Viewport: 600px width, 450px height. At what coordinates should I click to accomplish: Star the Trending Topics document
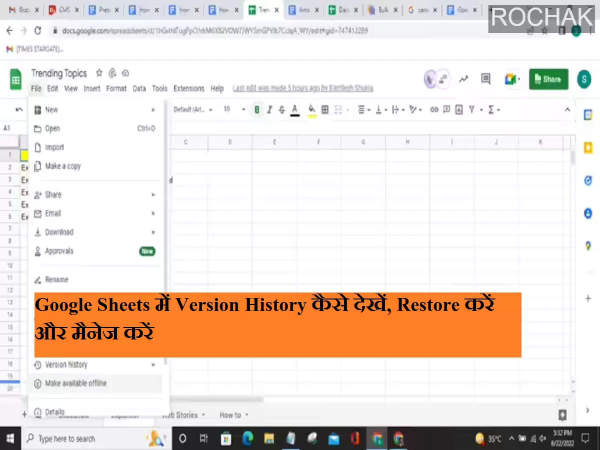click(98, 73)
